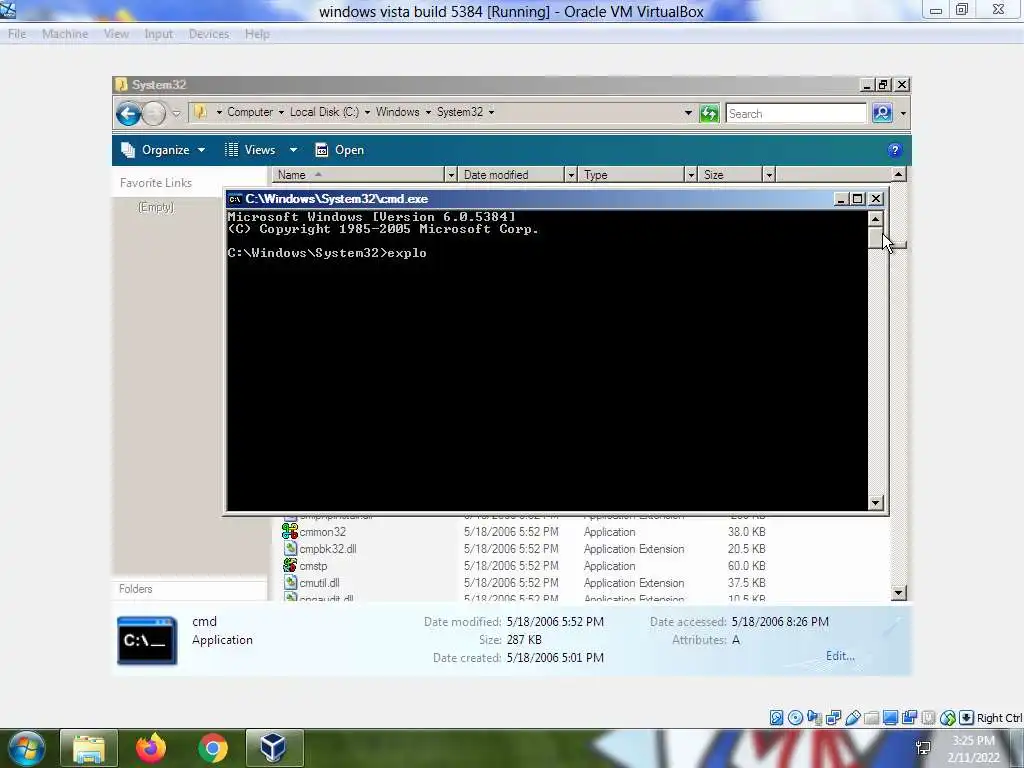
Task: Click the cmd application preview icon
Action: [x=147, y=640]
